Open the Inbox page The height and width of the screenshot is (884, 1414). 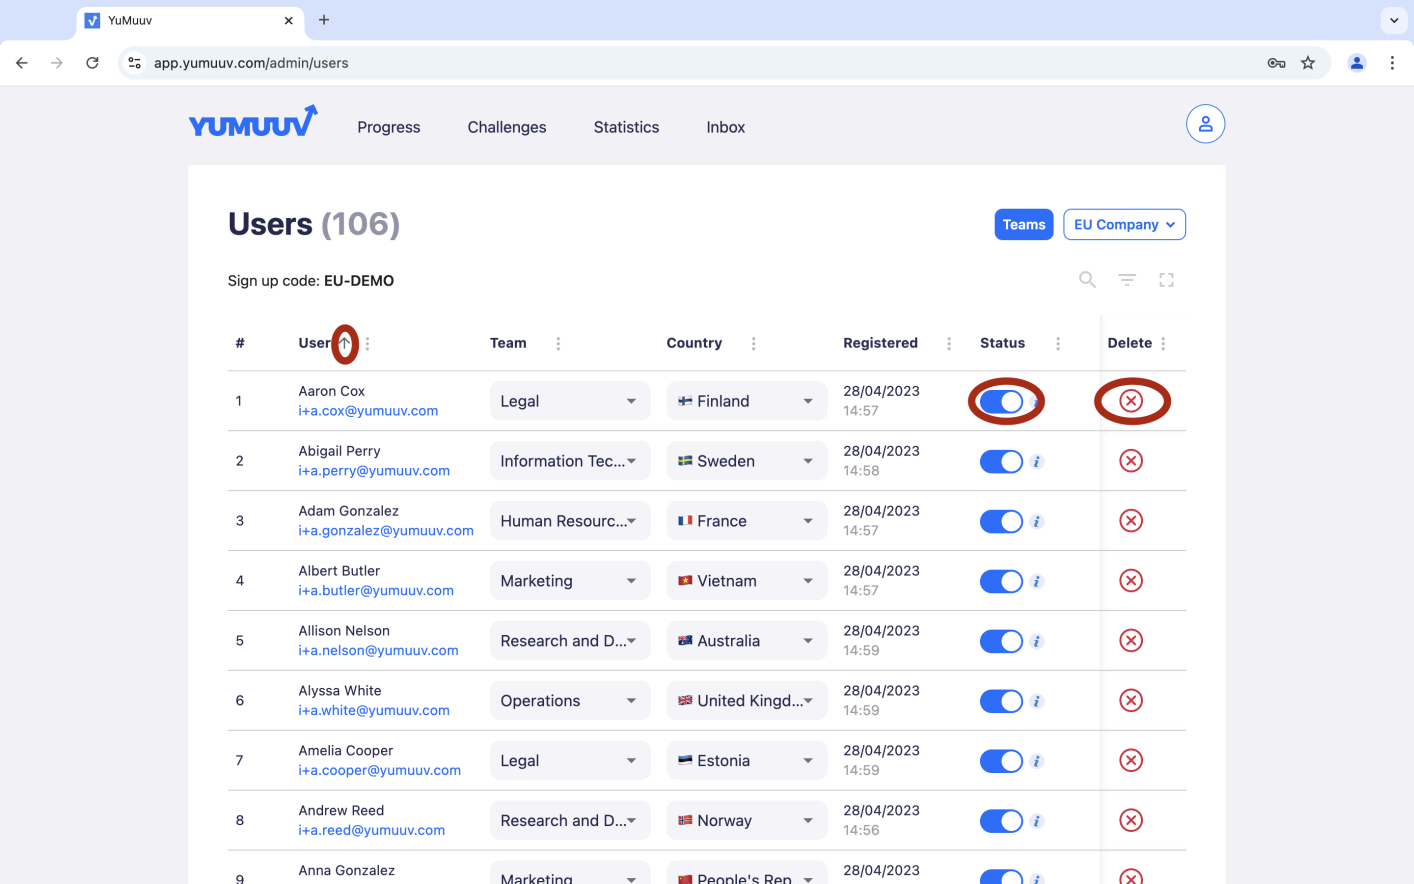(x=726, y=127)
